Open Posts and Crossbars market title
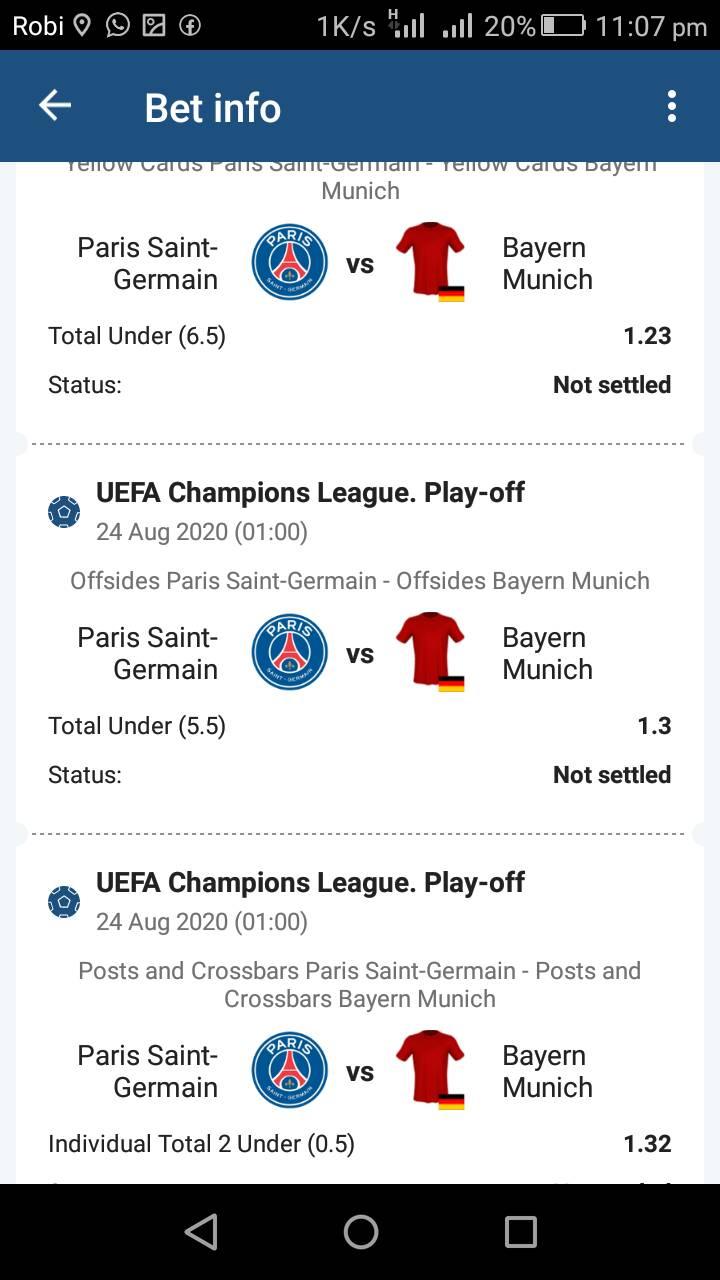 pyautogui.click(x=360, y=985)
